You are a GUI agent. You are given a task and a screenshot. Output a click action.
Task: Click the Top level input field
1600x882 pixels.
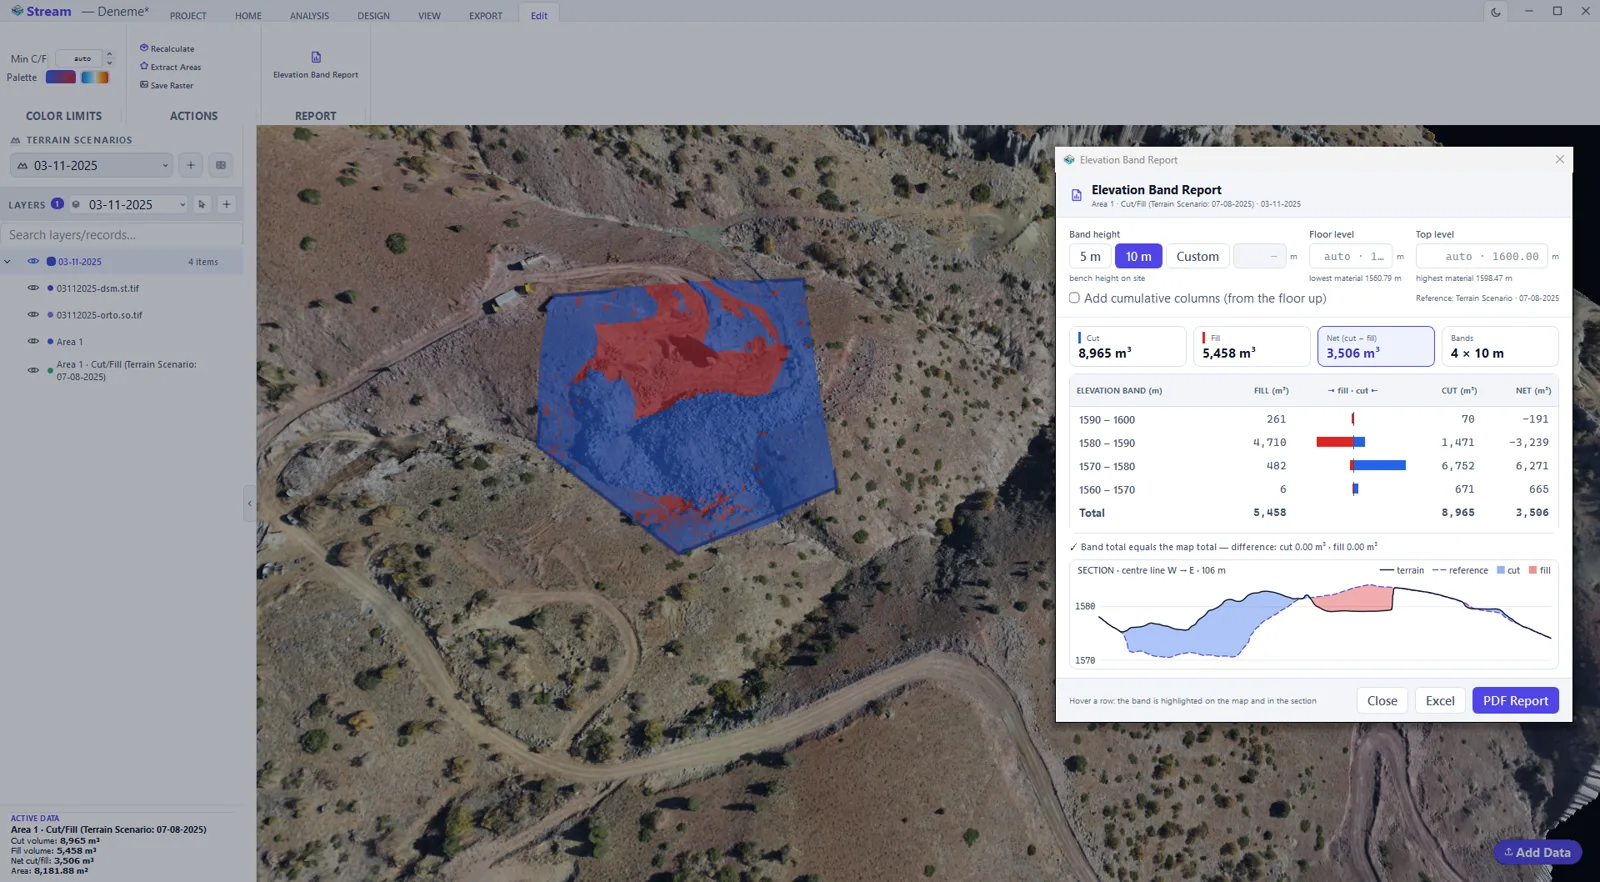tap(1482, 256)
